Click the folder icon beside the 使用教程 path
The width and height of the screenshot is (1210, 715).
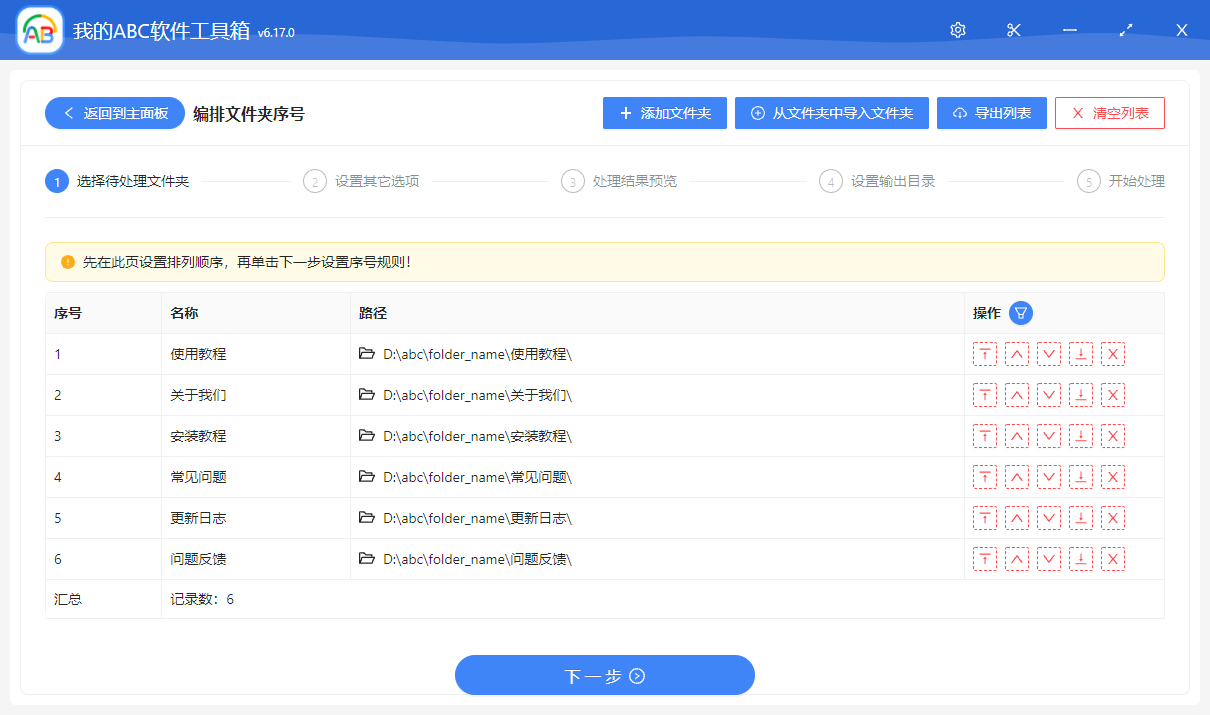pyautogui.click(x=367, y=353)
